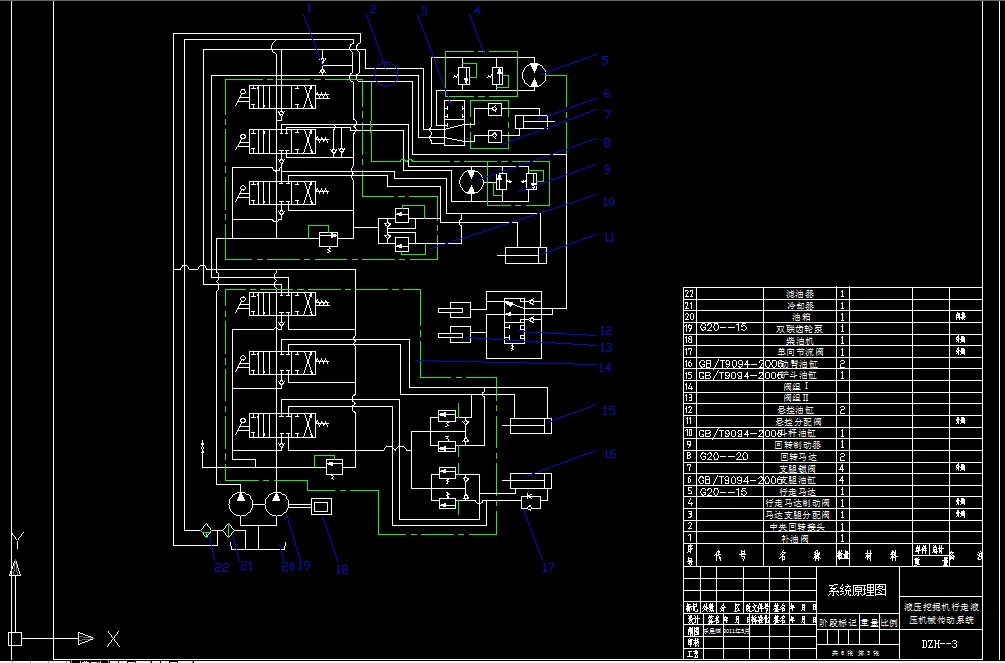The width and height of the screenshot is (1005, 663).
Task: Select the upper suspension cylinder symbol
Action: coord(454,310)
